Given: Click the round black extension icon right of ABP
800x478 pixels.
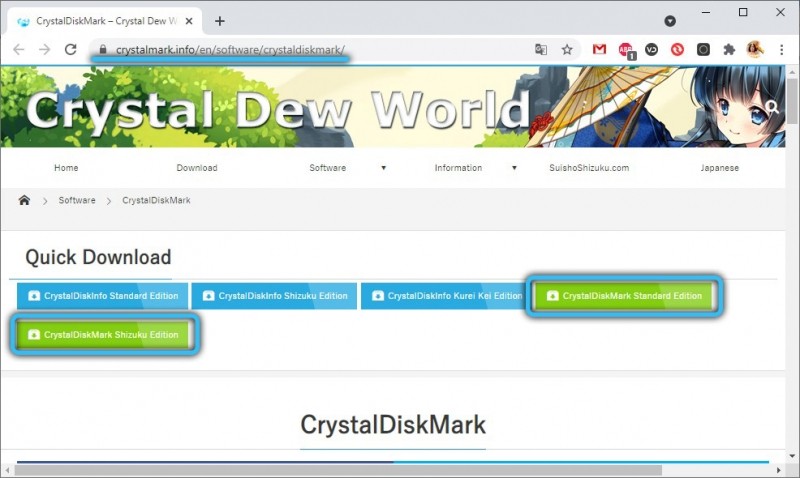Looking at the screenshot, I should click(x=652, y=49).
